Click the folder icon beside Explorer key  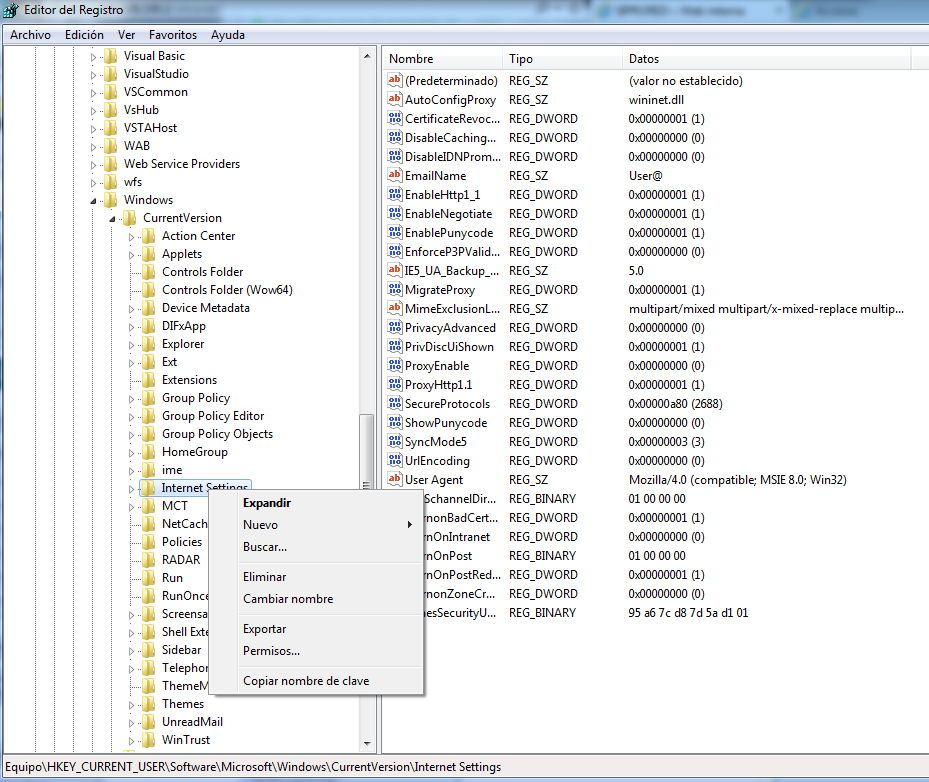point(149,344)
